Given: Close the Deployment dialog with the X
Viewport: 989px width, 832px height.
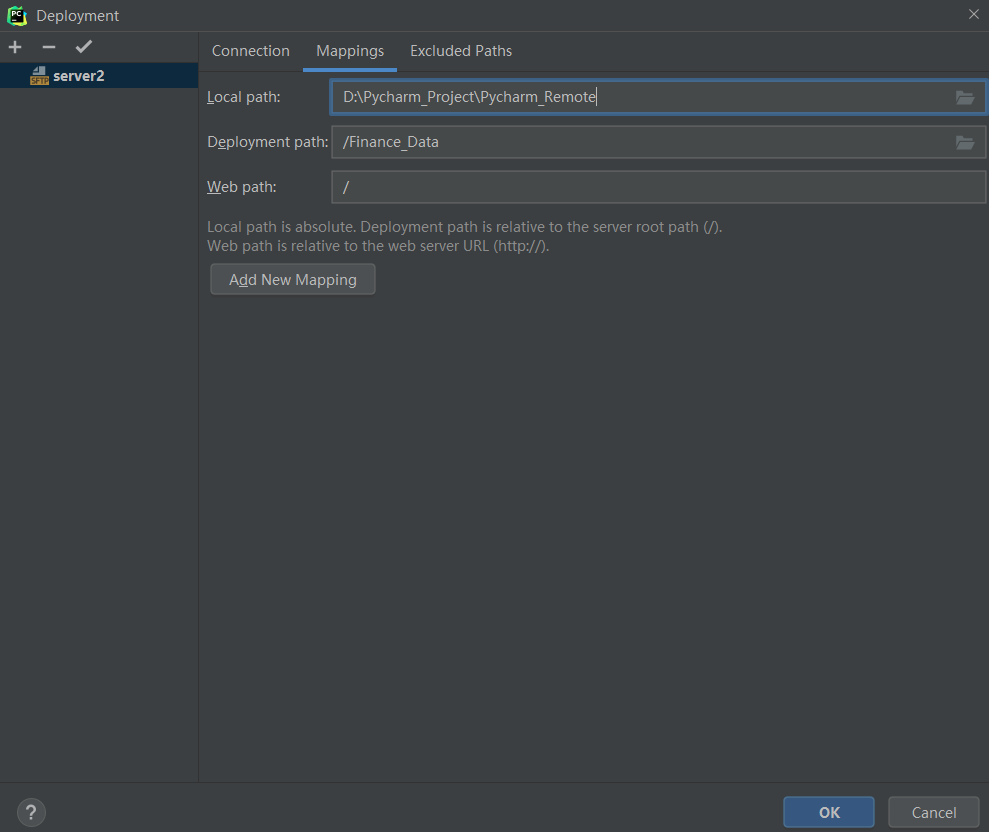Looking at the screenshot, I should [975, 15].
